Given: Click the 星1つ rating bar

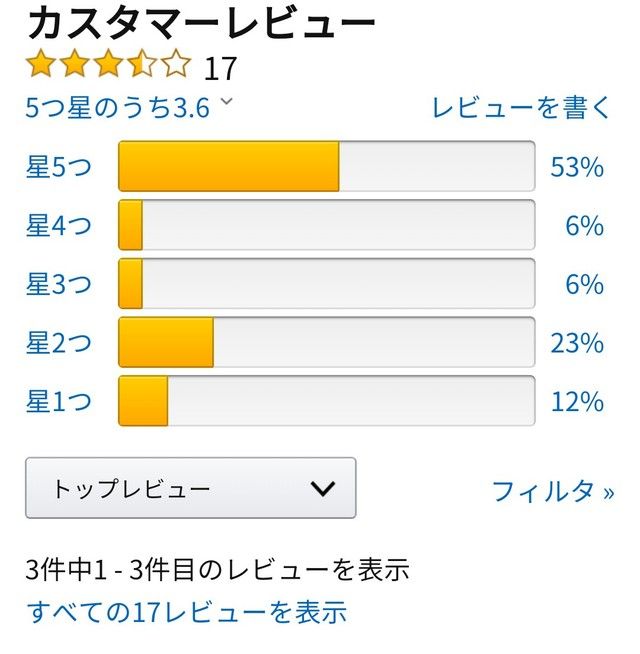Looking at the screenshot, I should click(327, 401).
